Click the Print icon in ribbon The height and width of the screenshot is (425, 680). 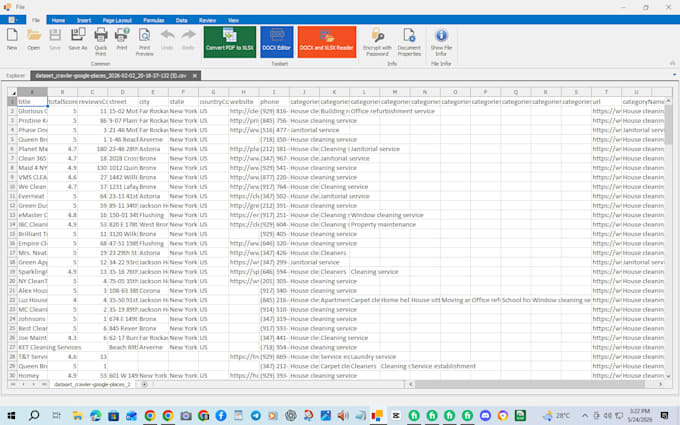tap(122, 40)
